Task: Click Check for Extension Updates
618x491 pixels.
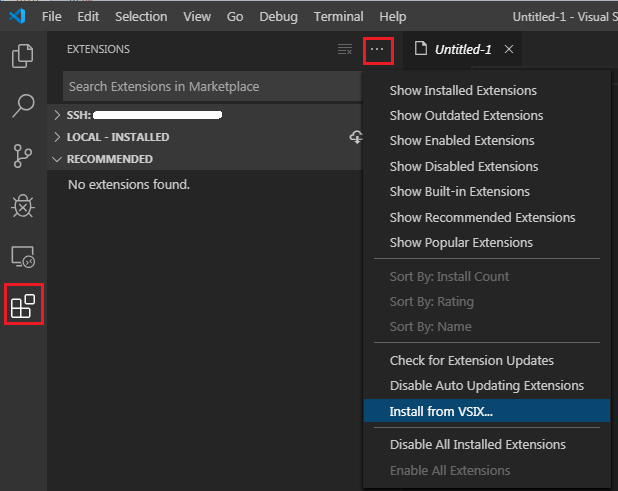Action: (471, 360)
